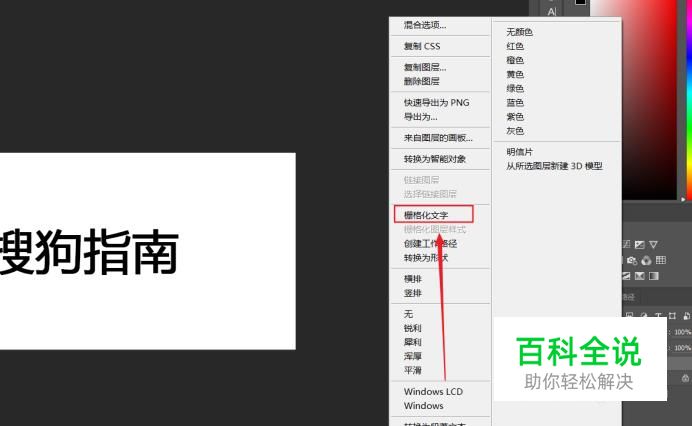Set text orientation to 竖排
Image resolution: width=692 pixels, height=426 pixels.
(413, 293)
